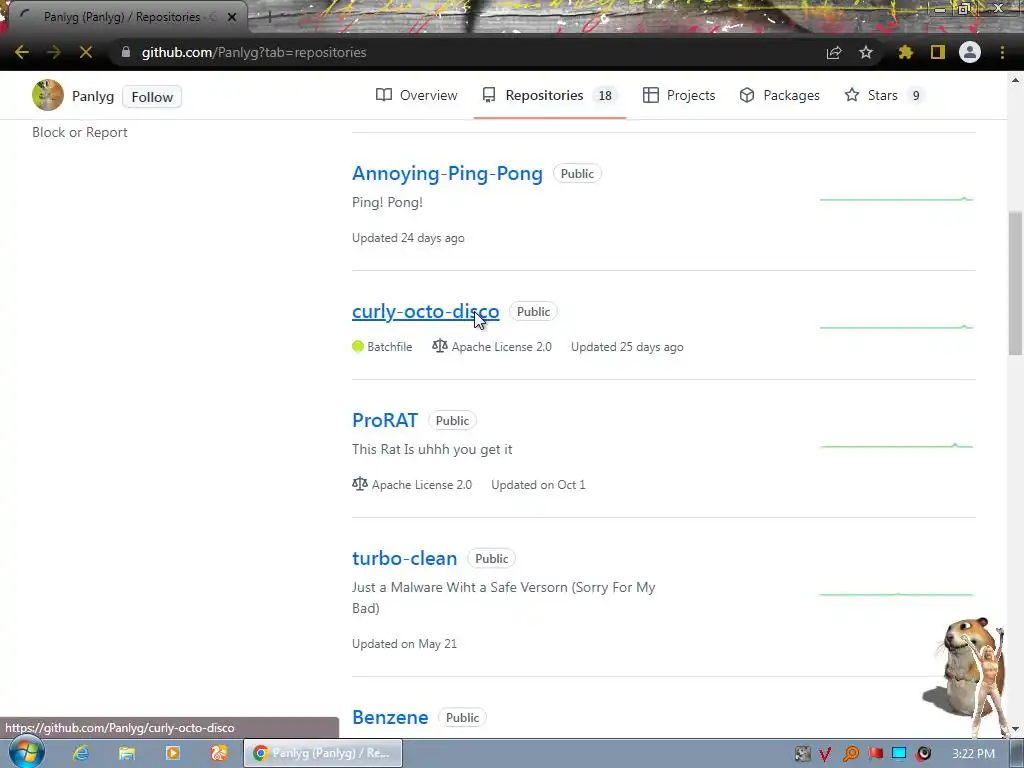Click the red V tray icon
1024x768 pixels.
[x=825, y=754]
